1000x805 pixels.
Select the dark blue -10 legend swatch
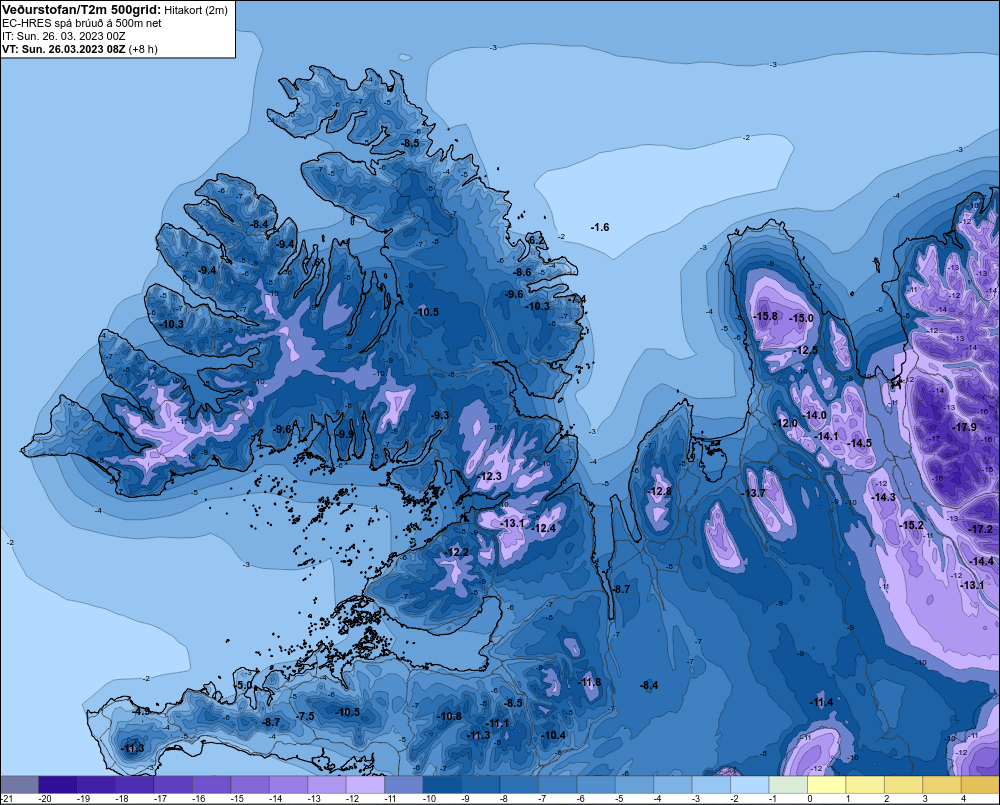click(442, 784)
